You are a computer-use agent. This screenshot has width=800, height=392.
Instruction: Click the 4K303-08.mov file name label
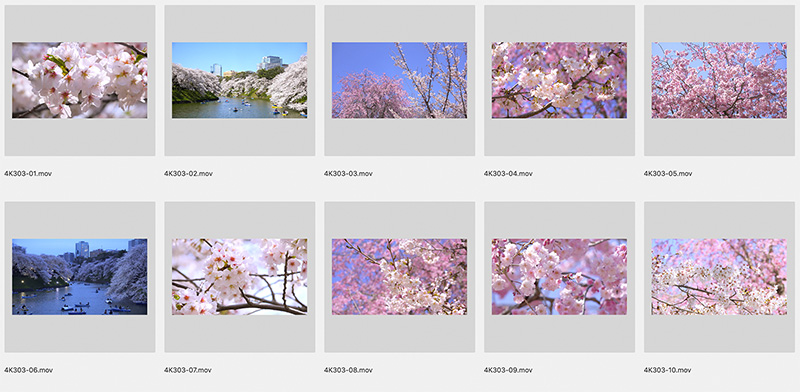click(x=348, y=370)
